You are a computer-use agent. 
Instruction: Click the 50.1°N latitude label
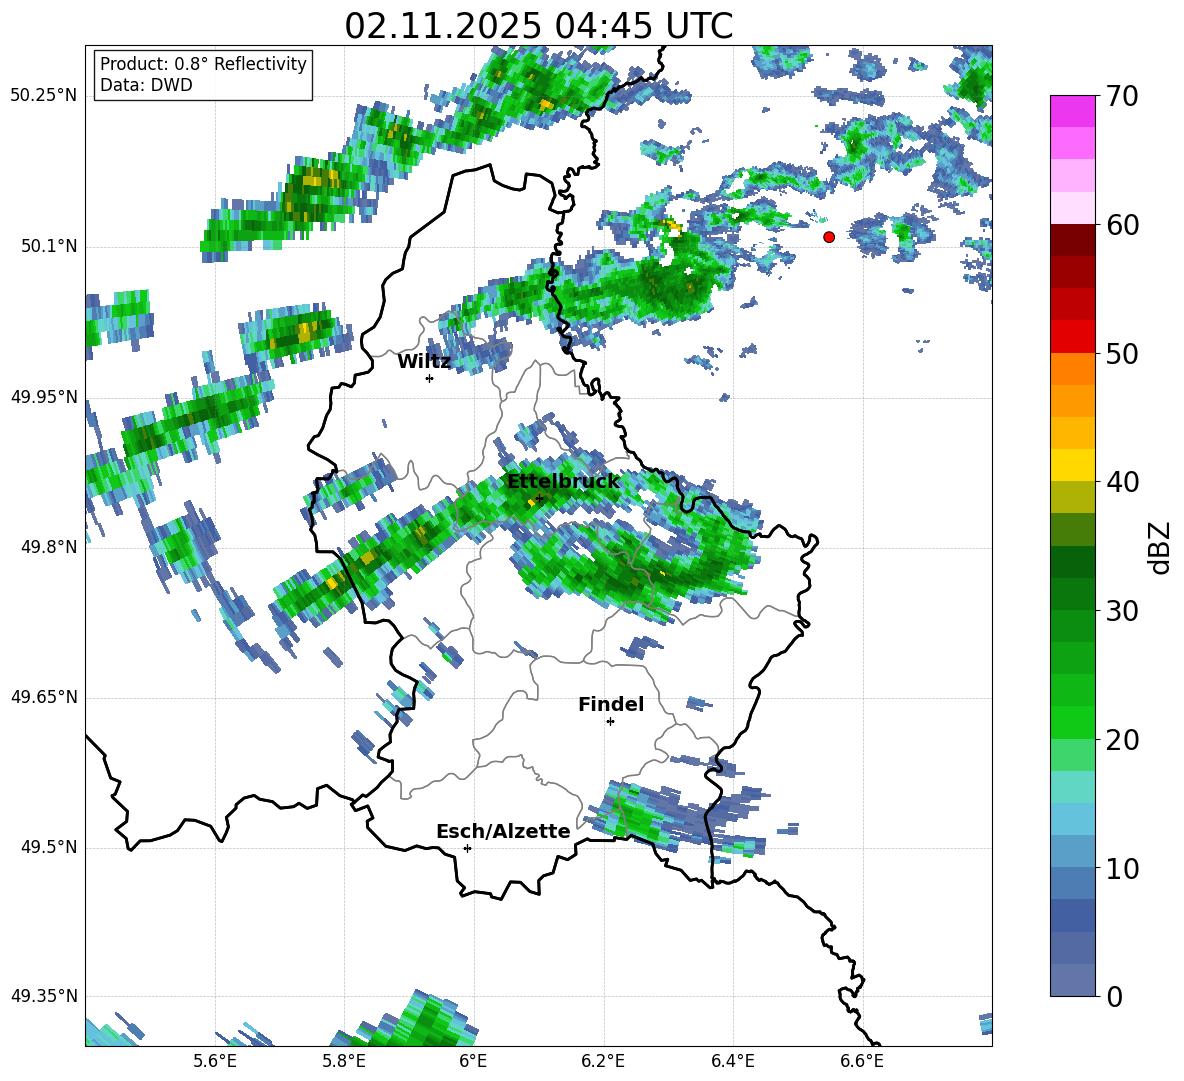(49, 247)
